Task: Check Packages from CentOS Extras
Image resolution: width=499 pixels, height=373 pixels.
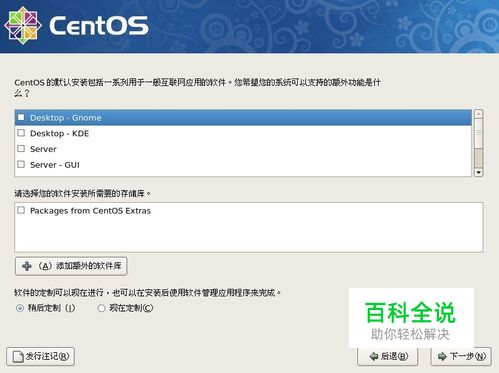Action: coord(21,210)
